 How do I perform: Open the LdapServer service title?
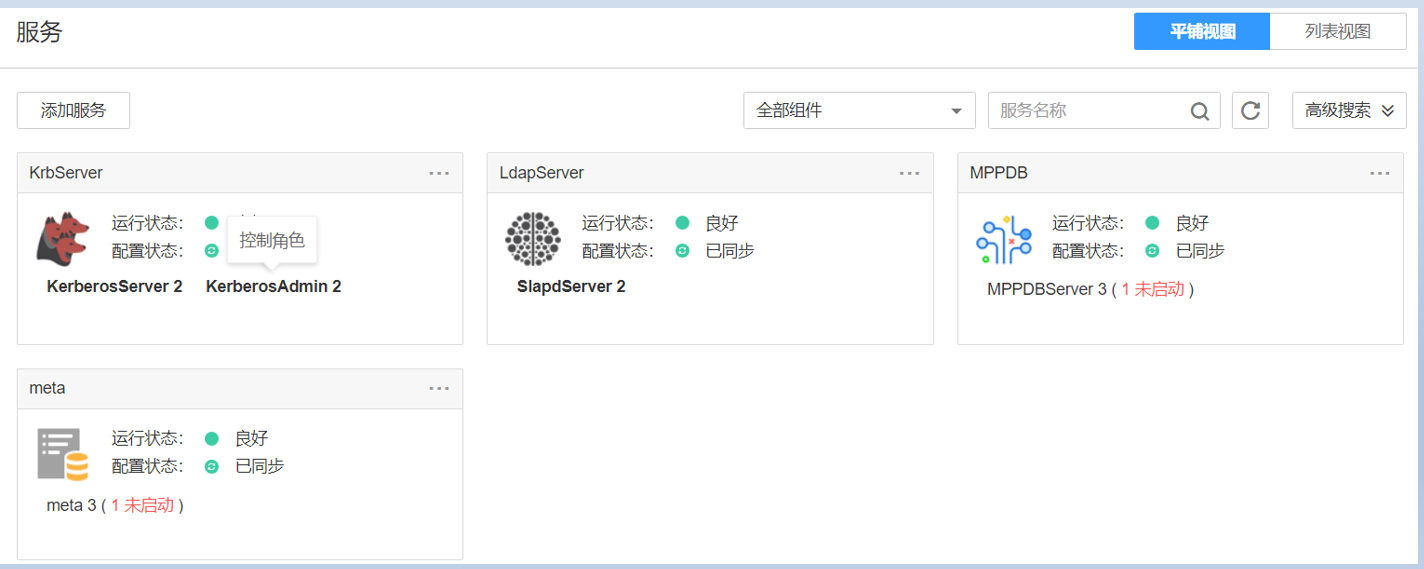pos(541,173)
